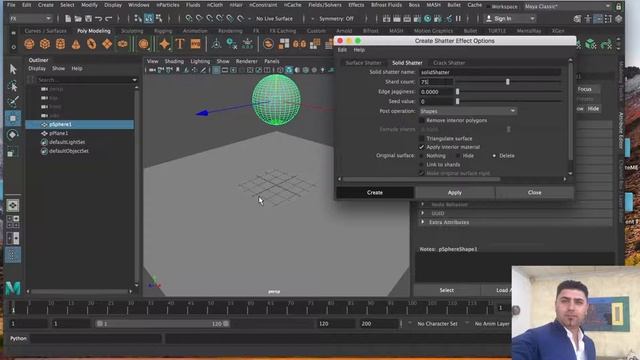Select pPlane1 in the Outliner
The height and width of the screenshot is (360, 640).
coord(59,133)
